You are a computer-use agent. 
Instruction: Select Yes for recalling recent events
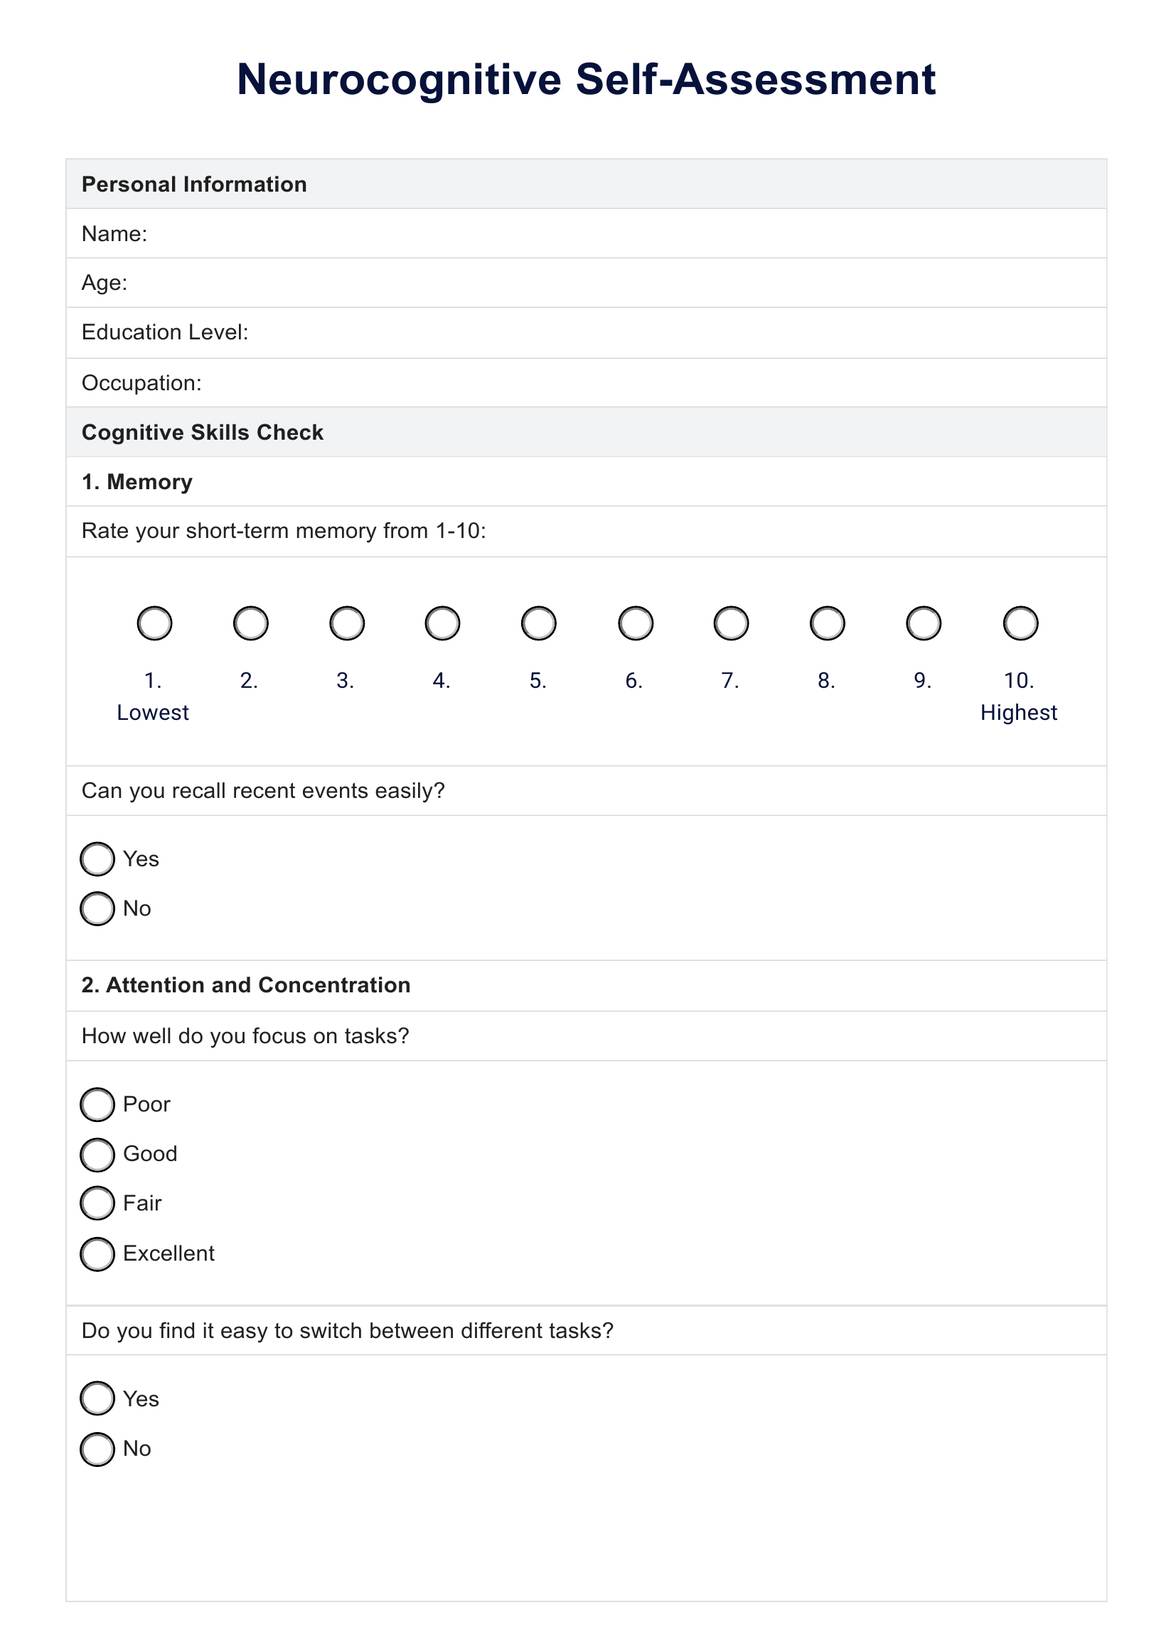tap(97, 859)
